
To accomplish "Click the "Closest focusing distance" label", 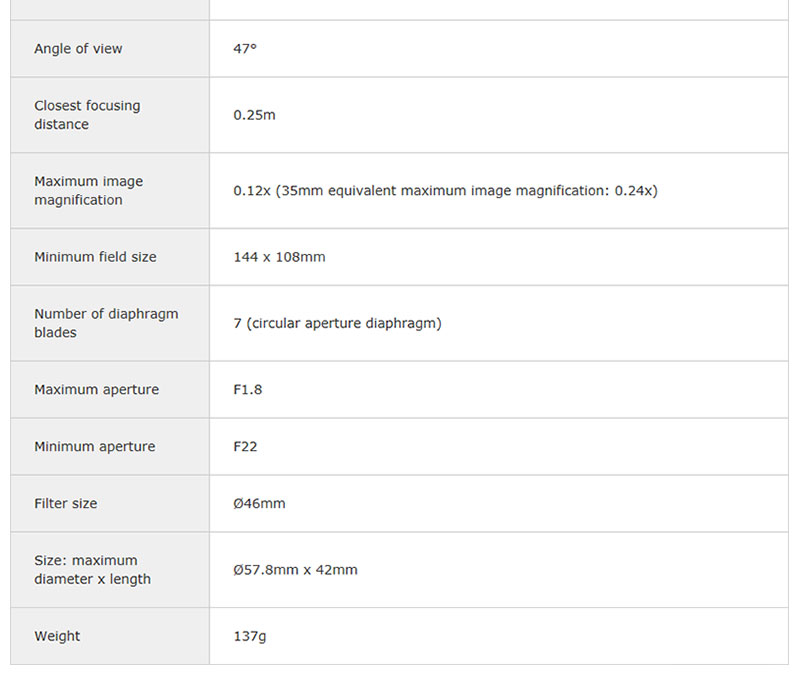I will pyautogui.click(x=87, y=115).
